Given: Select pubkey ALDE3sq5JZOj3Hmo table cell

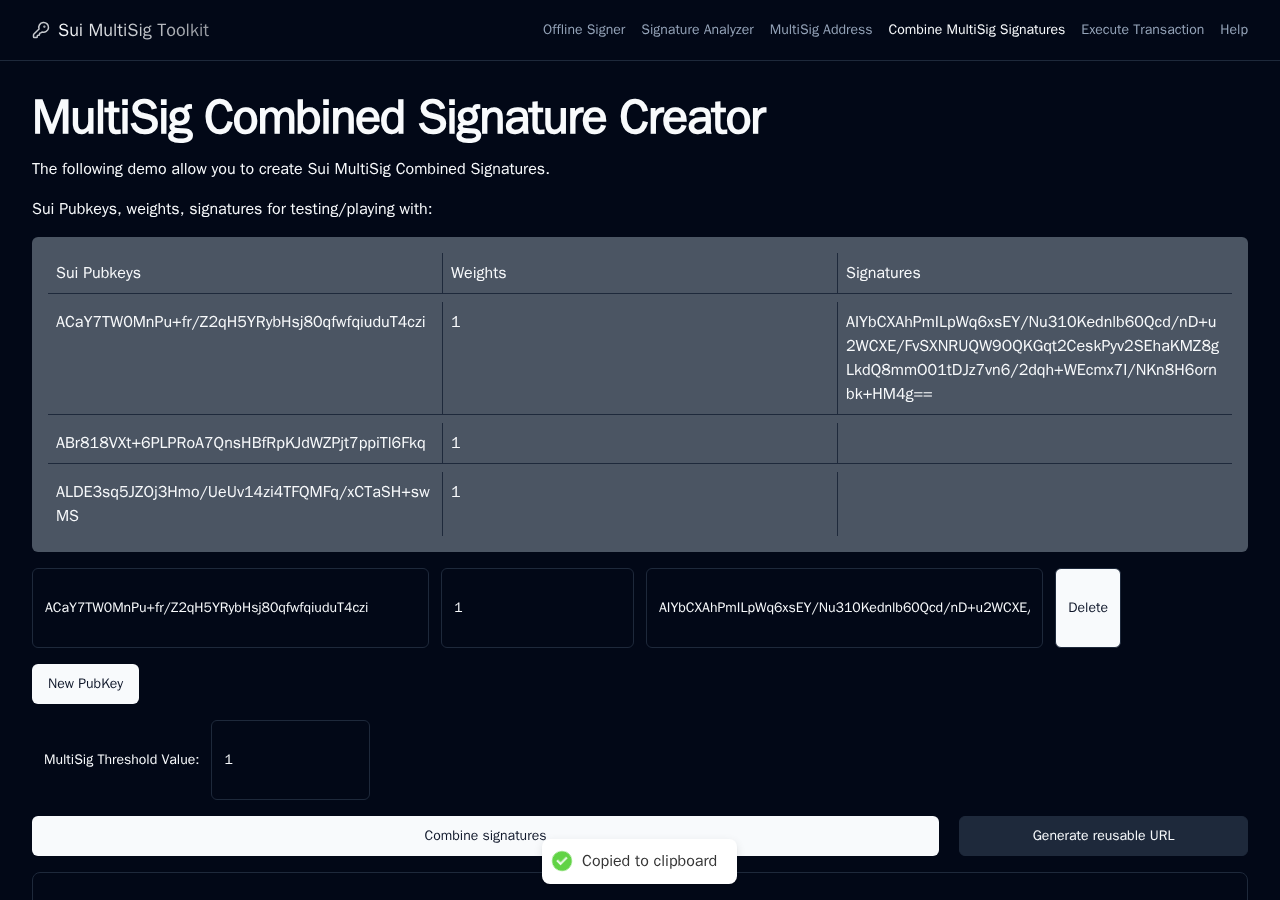Looking at the screenshot, I should pyautogui.click(x=245, y=504).
